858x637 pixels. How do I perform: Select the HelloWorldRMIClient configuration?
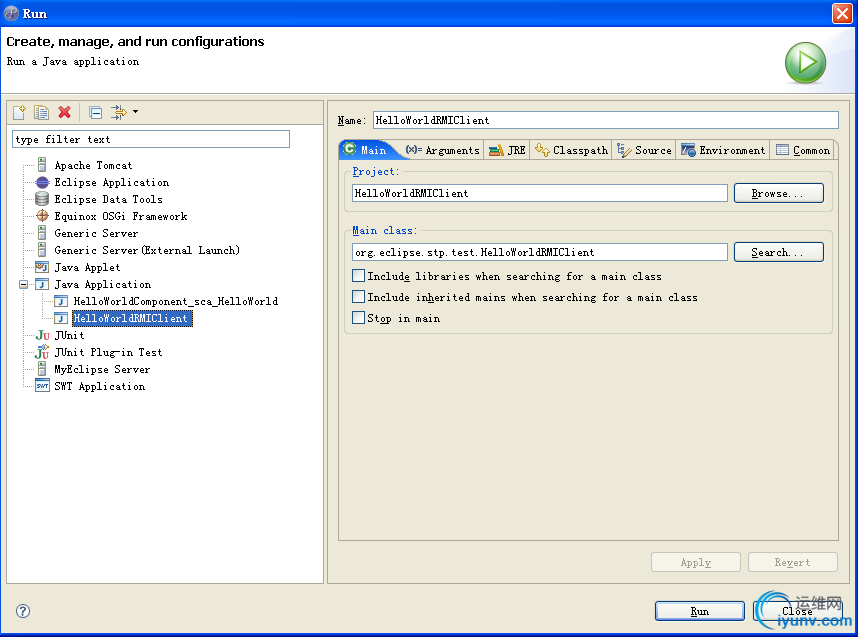pyautogui.click(x=131, y=318)
